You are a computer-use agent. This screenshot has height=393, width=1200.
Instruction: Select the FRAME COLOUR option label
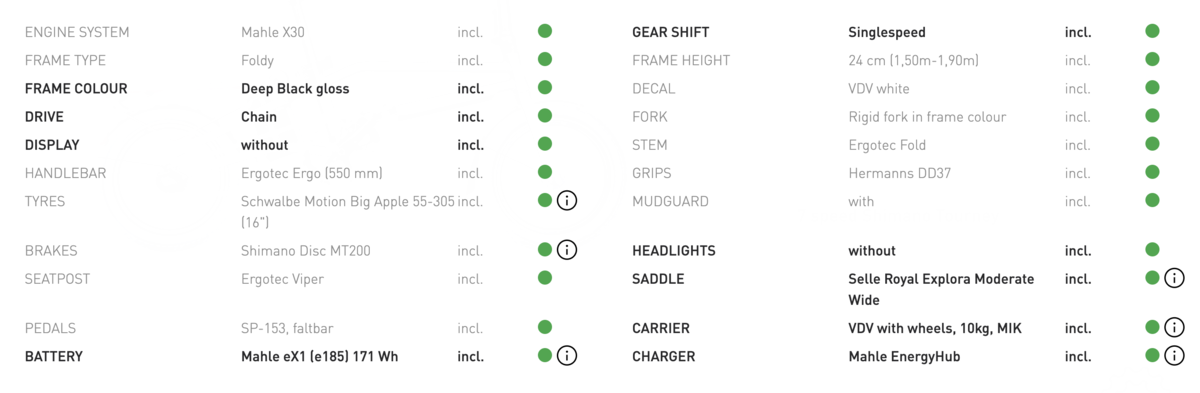76,88
